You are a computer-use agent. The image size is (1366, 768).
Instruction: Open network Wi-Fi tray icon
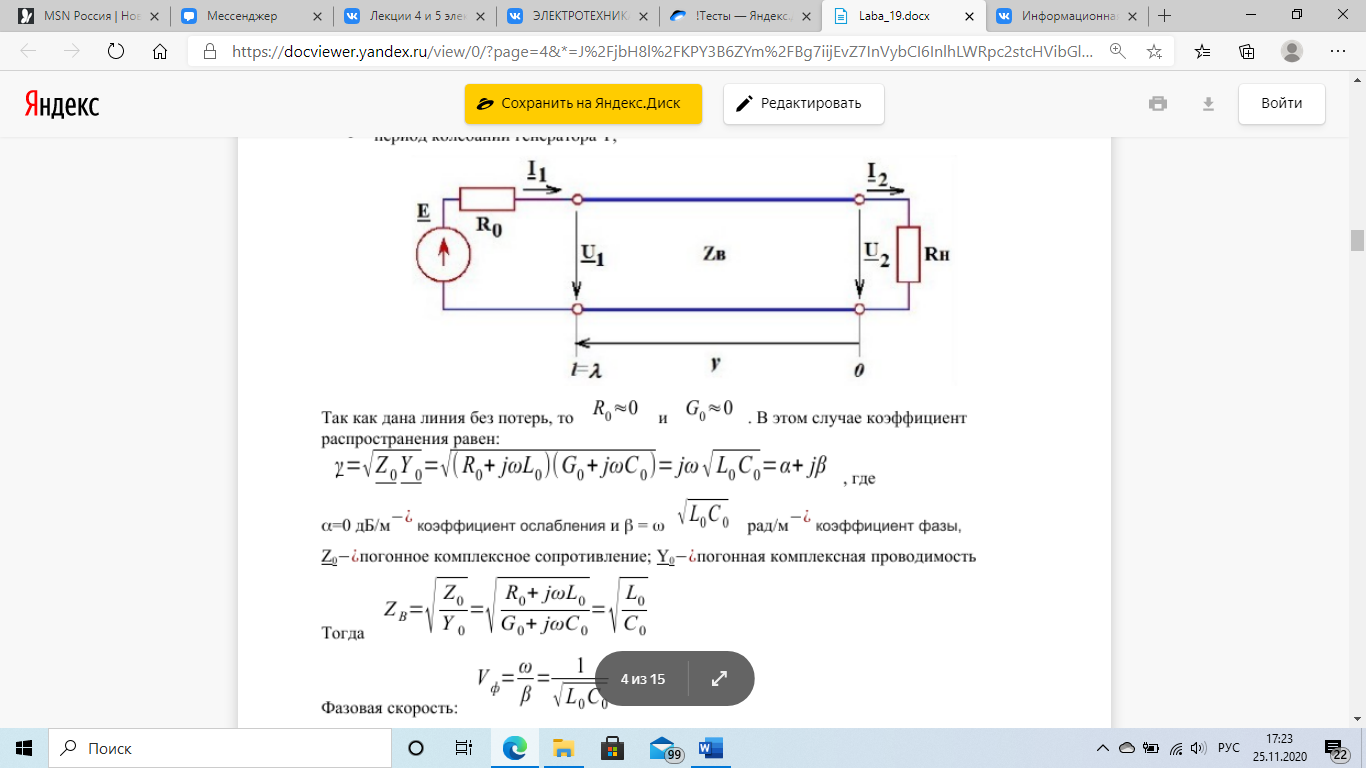[x=1176, y=748]
